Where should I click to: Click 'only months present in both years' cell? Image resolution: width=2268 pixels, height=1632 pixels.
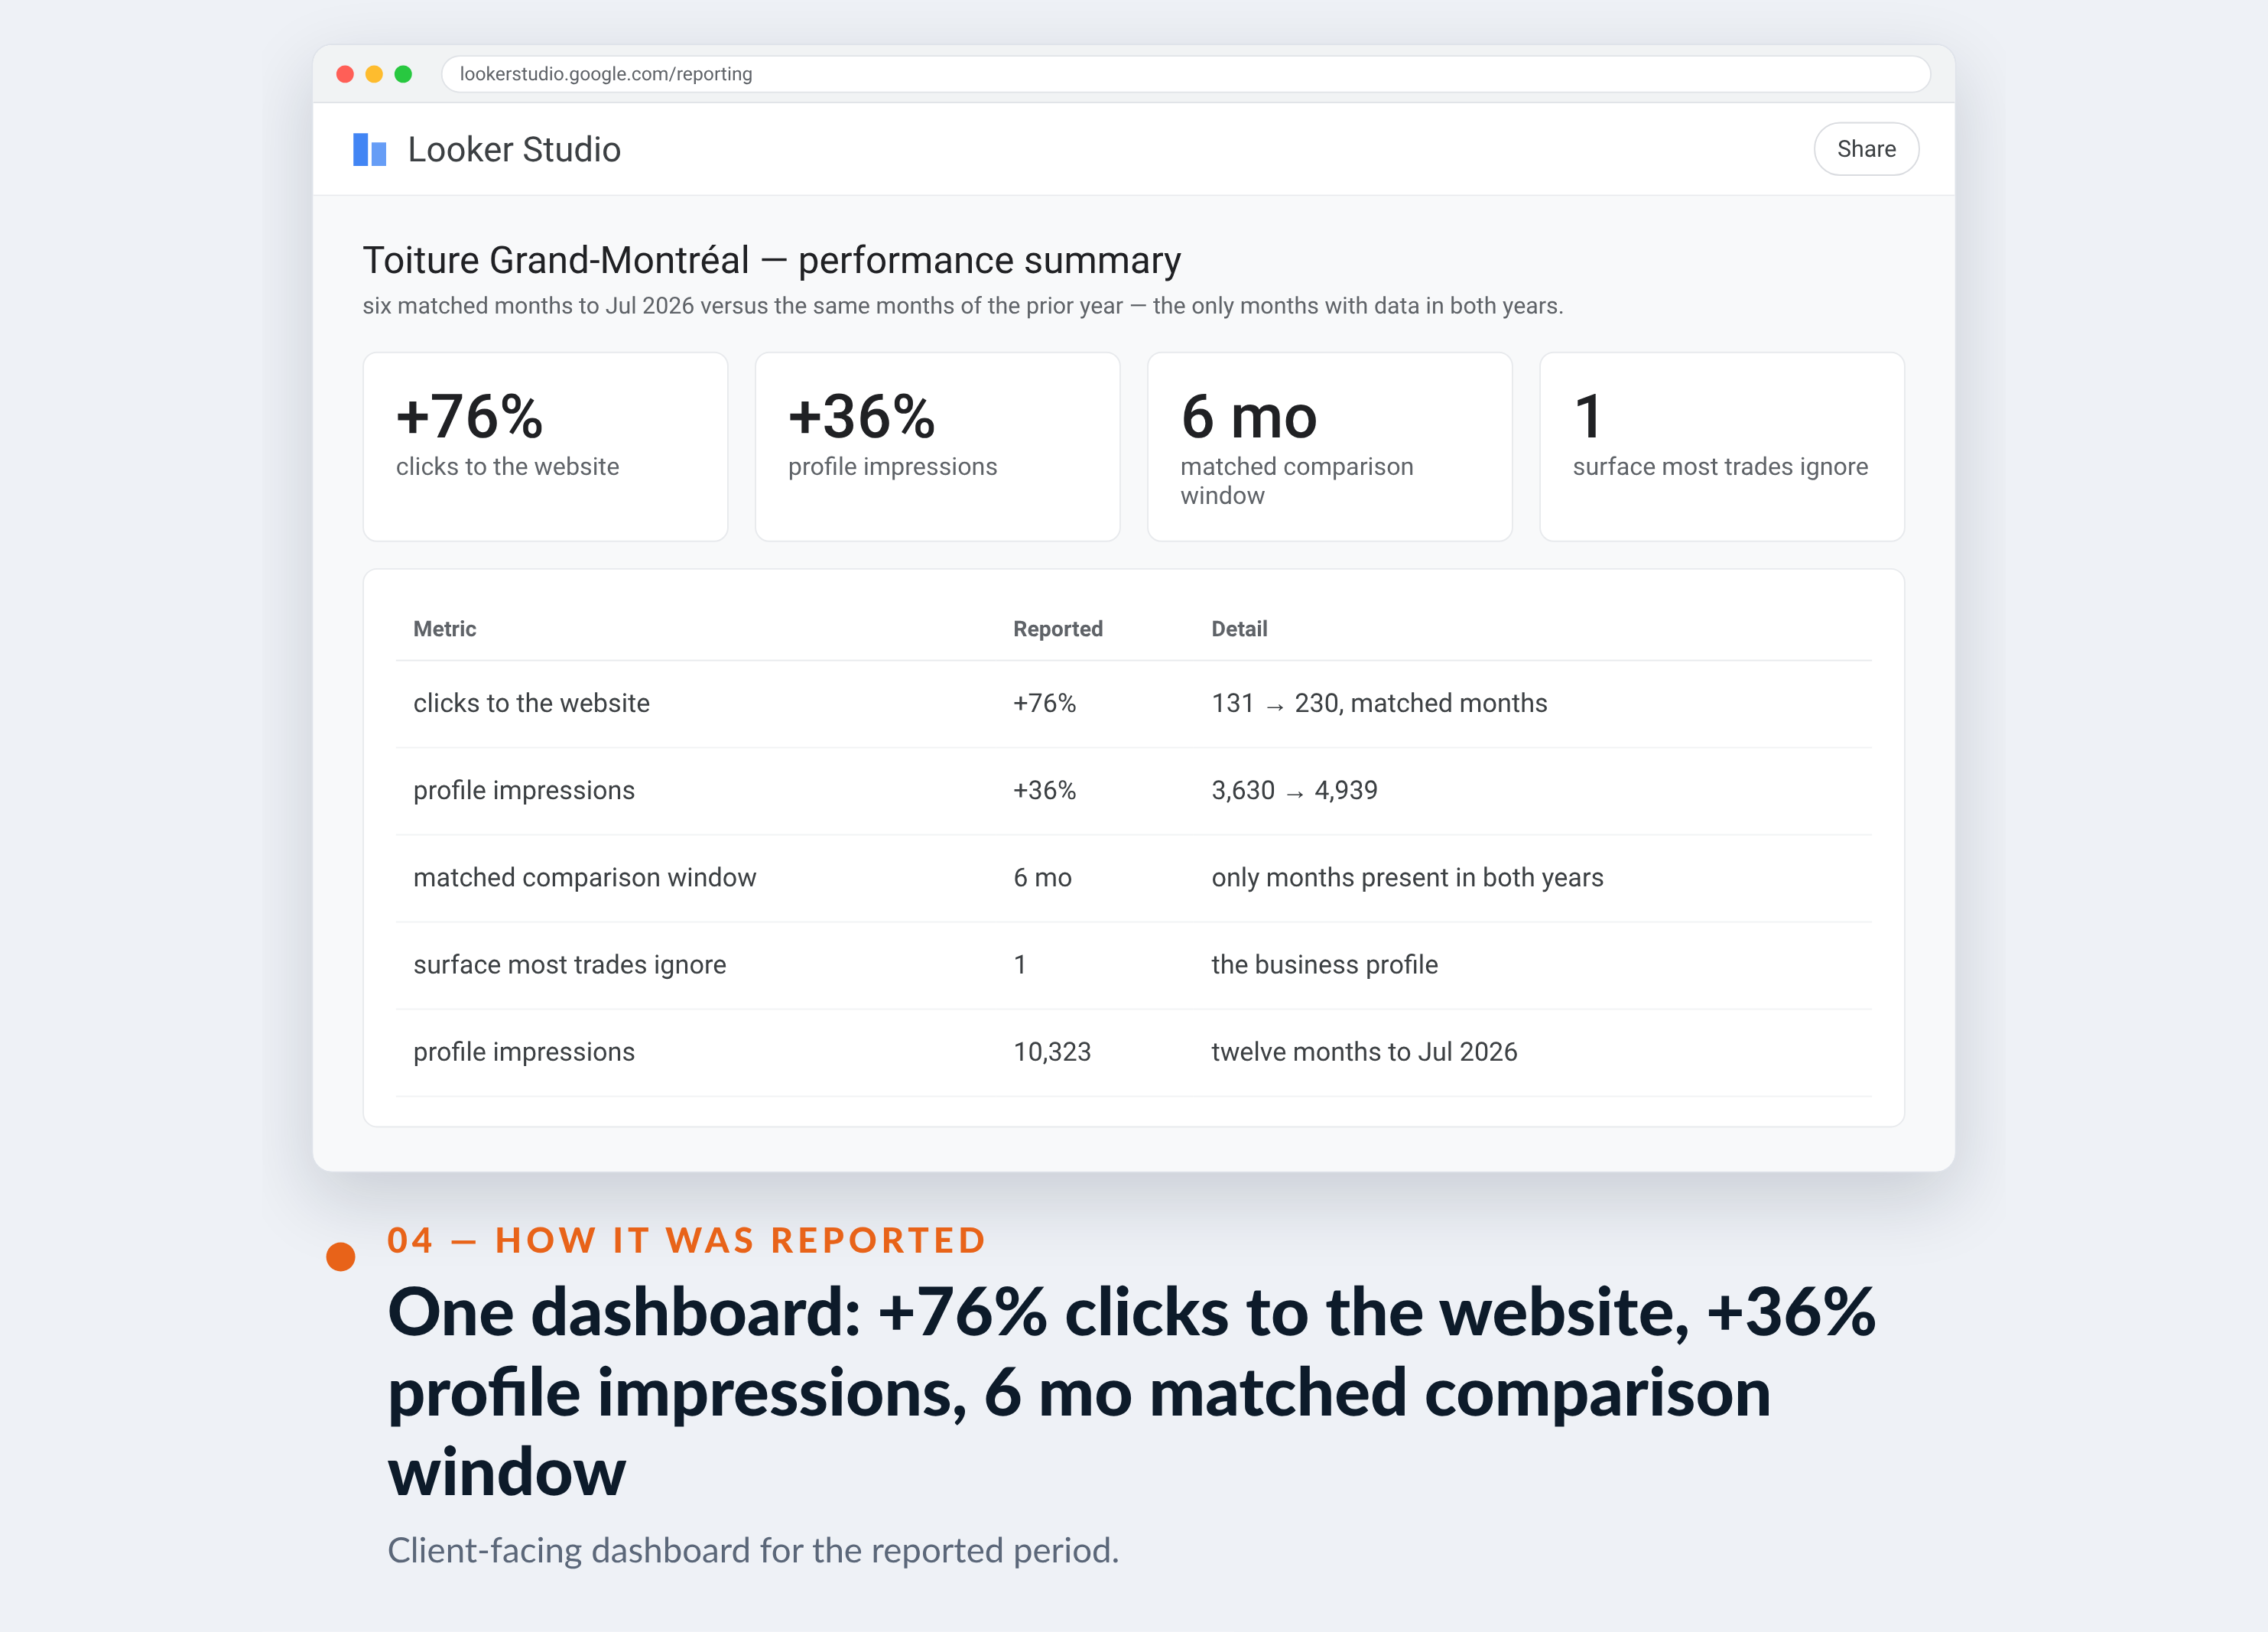[1407, 877]
